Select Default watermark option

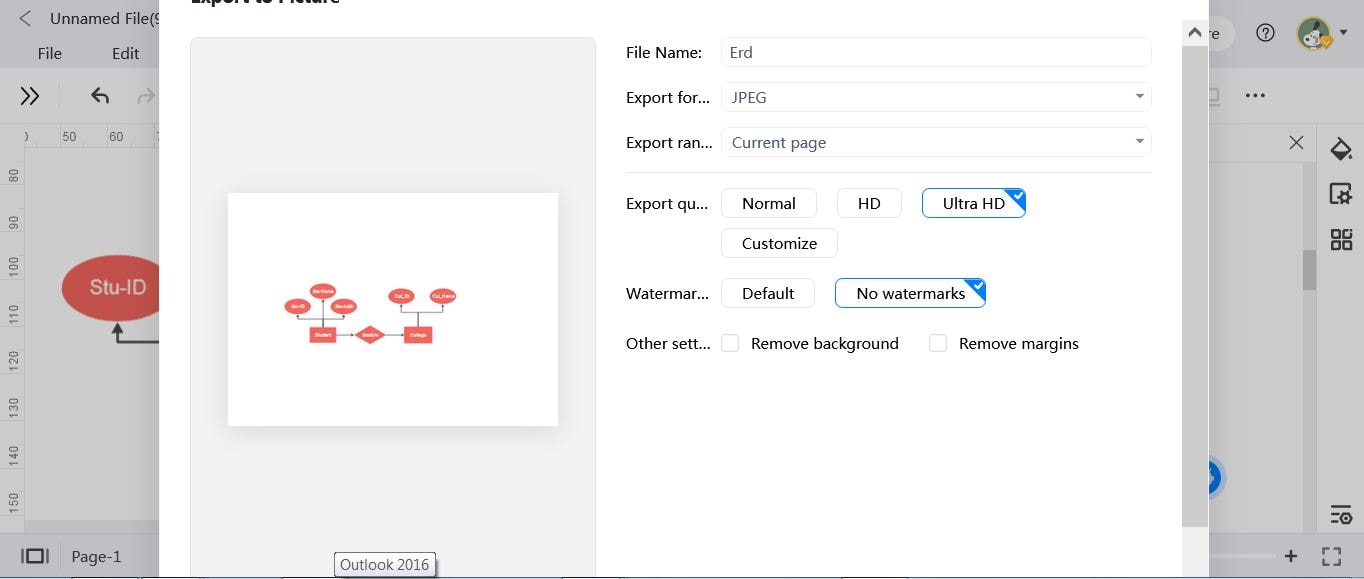(768, 293)
